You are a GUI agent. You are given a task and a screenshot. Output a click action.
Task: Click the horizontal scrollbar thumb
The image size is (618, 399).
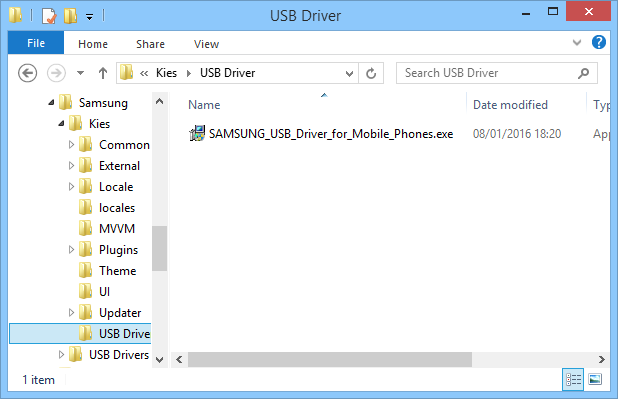329,359
